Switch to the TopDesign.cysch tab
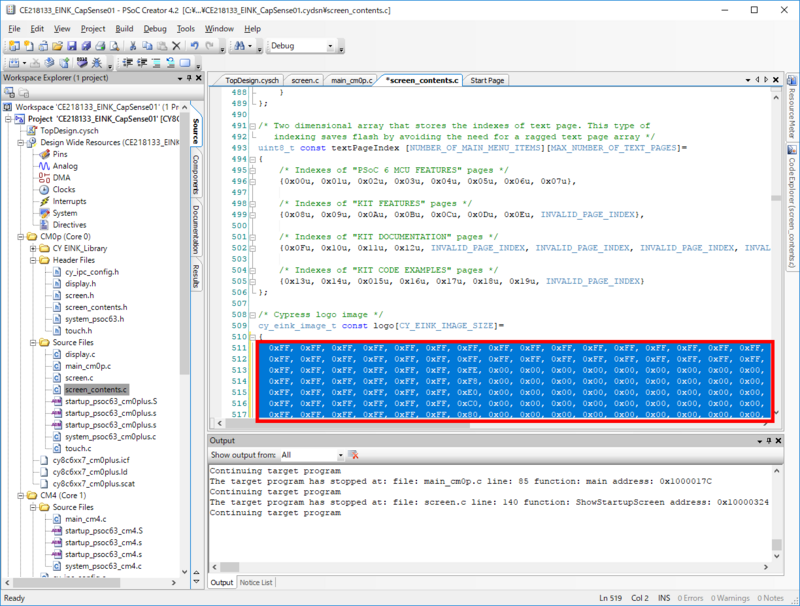Screen dimensions: 800x606 tap(252, 81)
